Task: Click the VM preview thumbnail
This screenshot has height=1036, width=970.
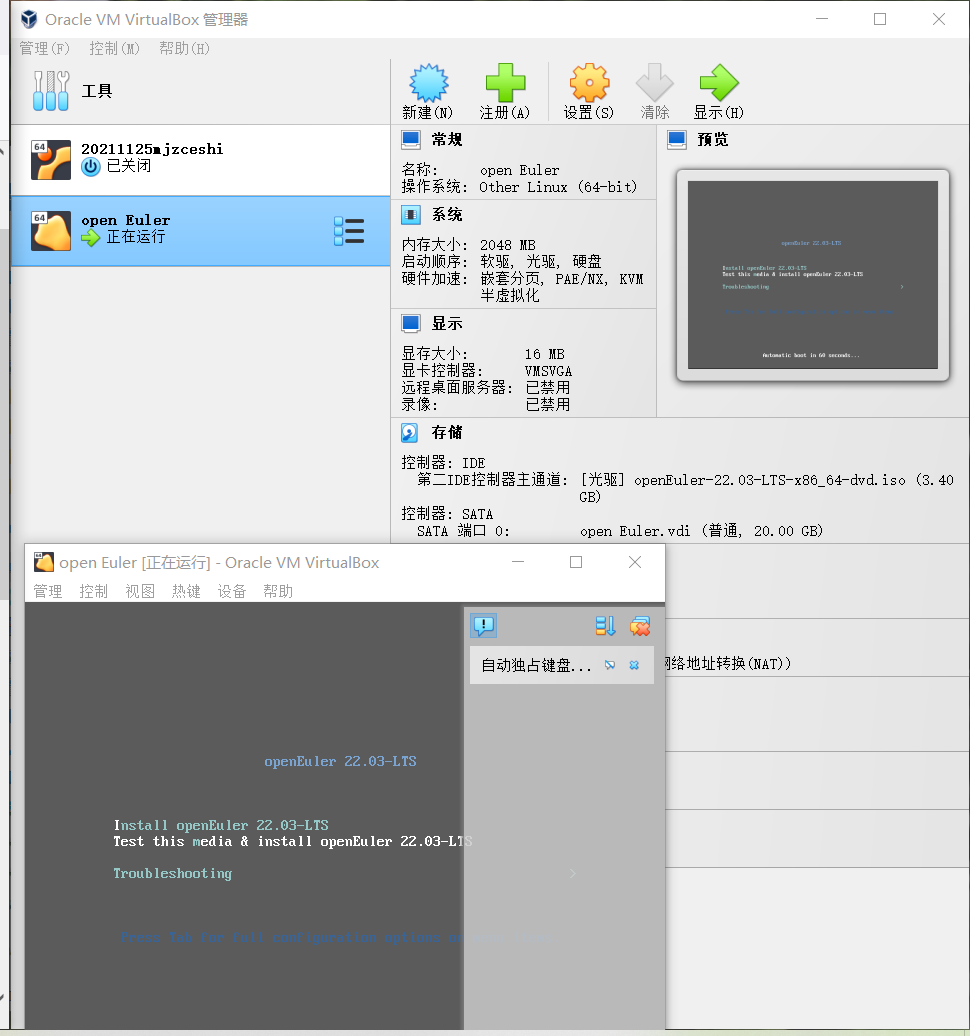Action: pyautogui.click(x=813, y=275)
